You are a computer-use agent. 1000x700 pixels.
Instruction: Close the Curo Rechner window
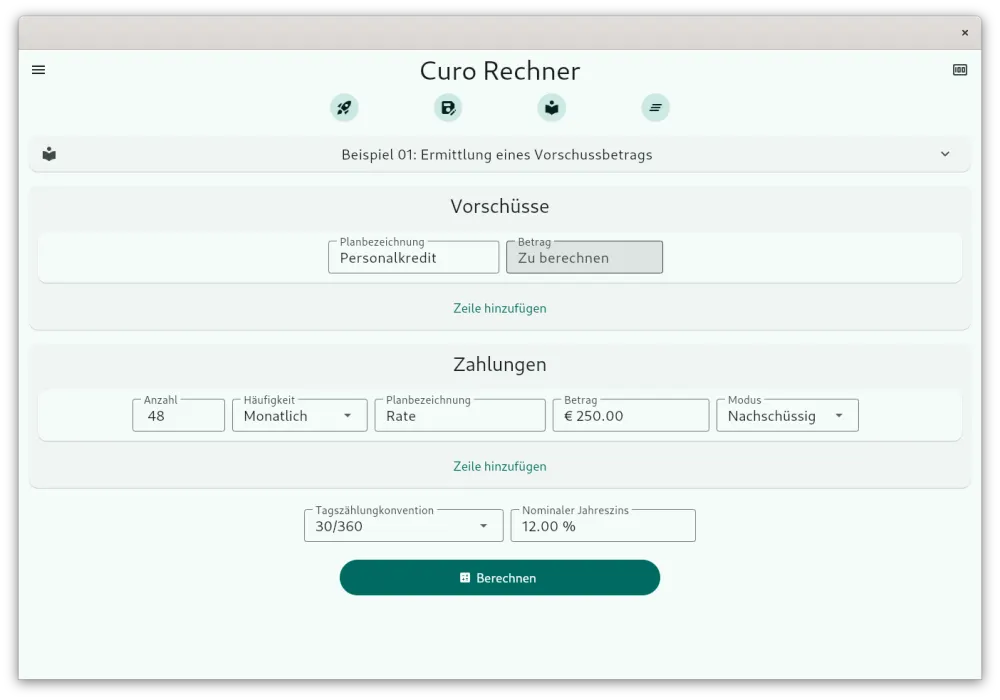(965, 33)
